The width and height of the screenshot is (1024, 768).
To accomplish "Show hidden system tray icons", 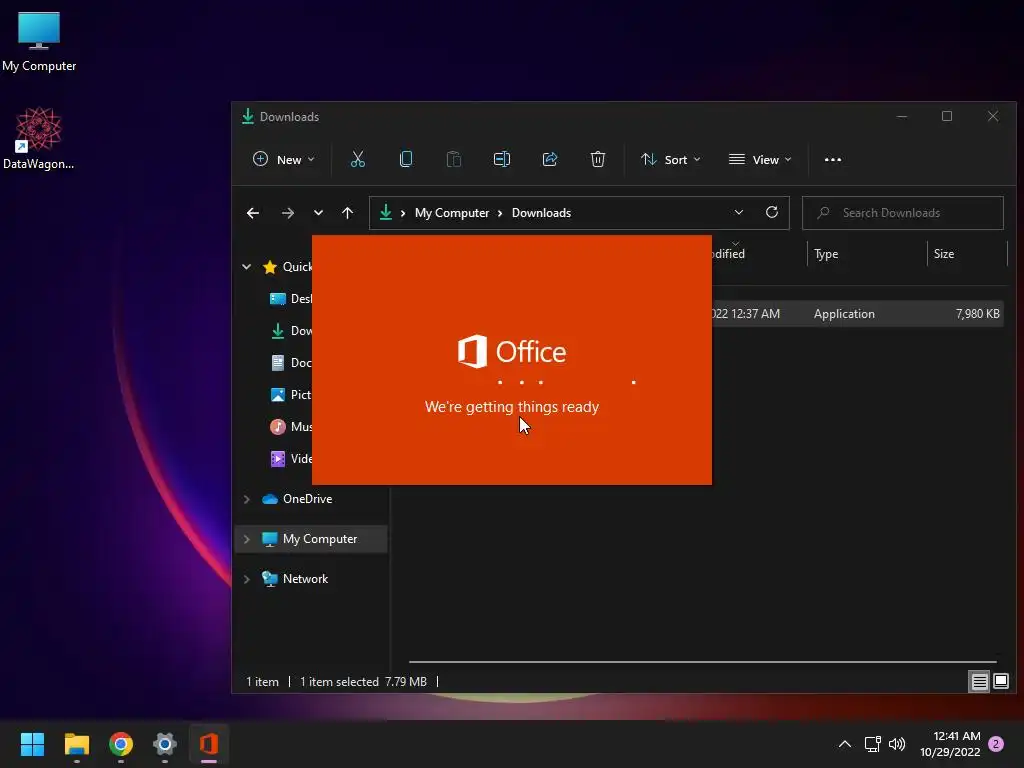I will click(x=844, y=744).
